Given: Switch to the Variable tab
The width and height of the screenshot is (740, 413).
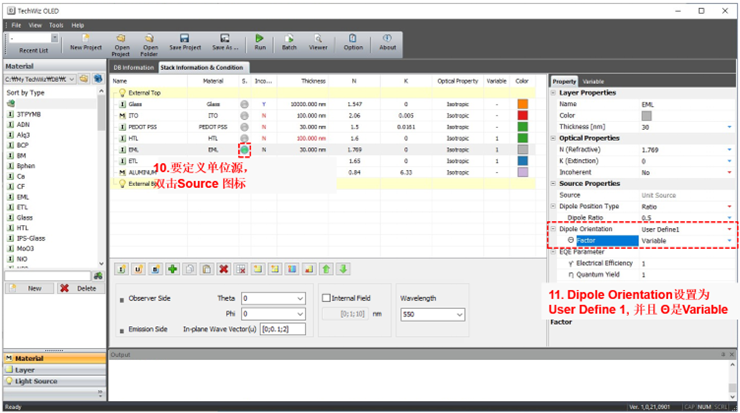Looking at the screenshot, I should (593, 81).
